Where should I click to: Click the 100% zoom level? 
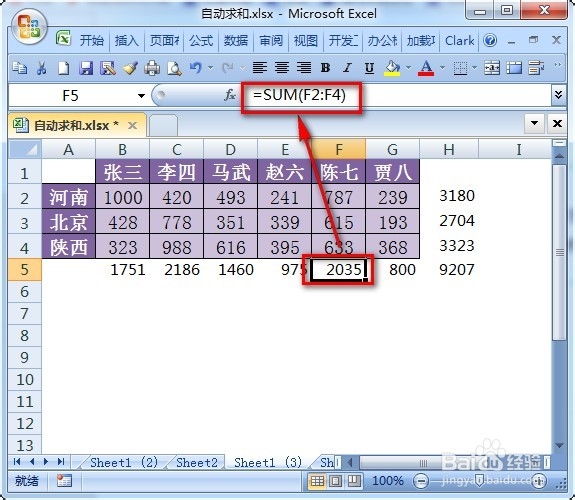[388, 481]
